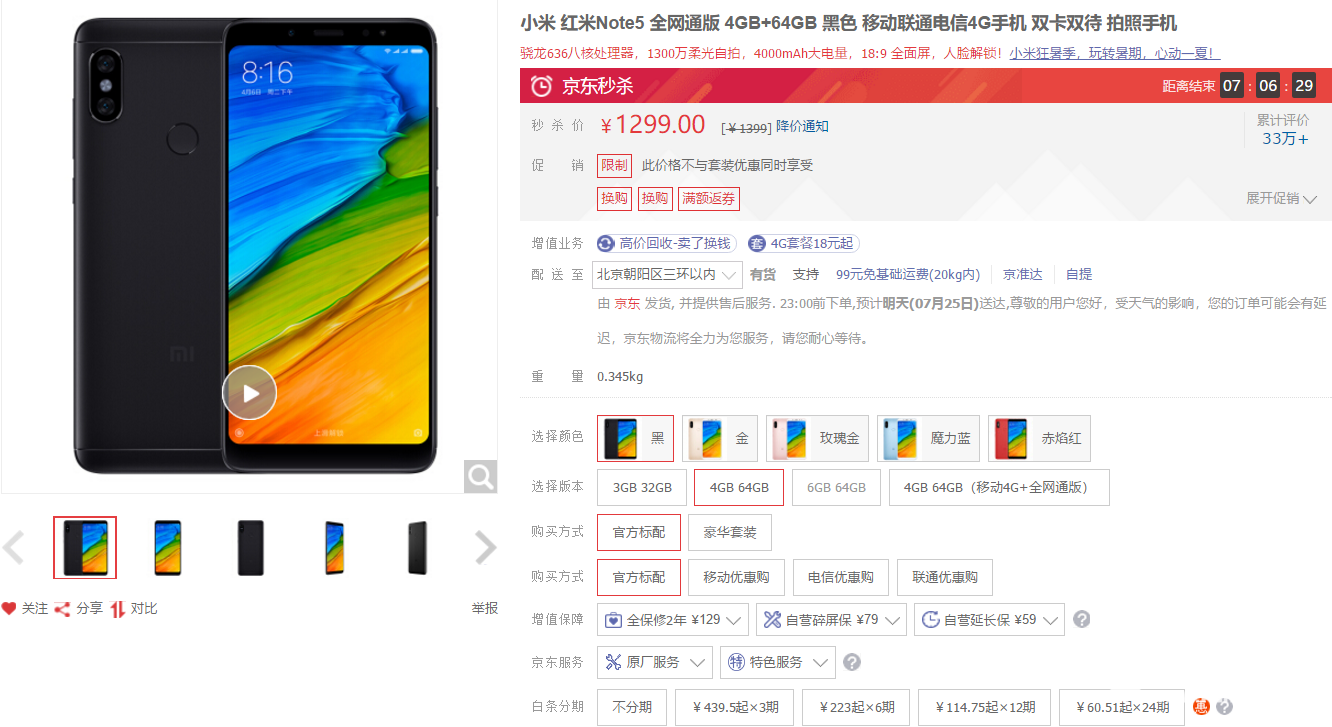Select the back view phone thumbnail
1332x727 pixels.
coord(251,548)
